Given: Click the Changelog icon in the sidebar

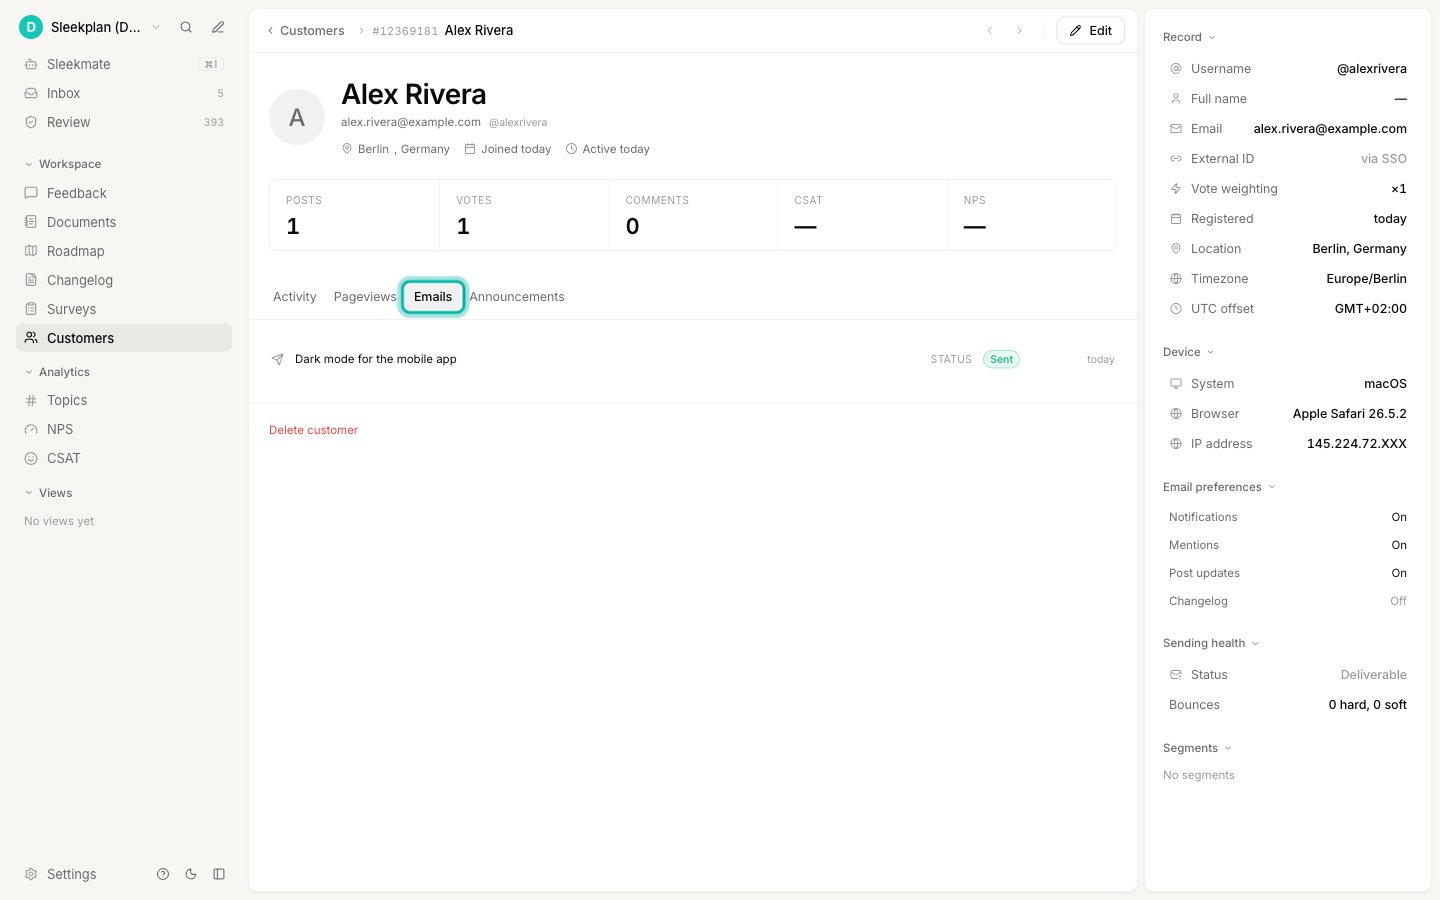Looking at the screenshot, I should 31,280.
